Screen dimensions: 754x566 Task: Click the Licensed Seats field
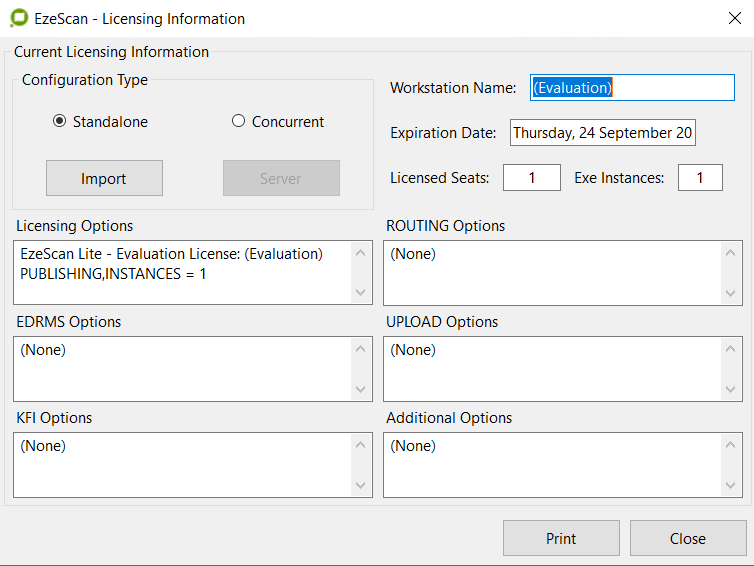531,178
